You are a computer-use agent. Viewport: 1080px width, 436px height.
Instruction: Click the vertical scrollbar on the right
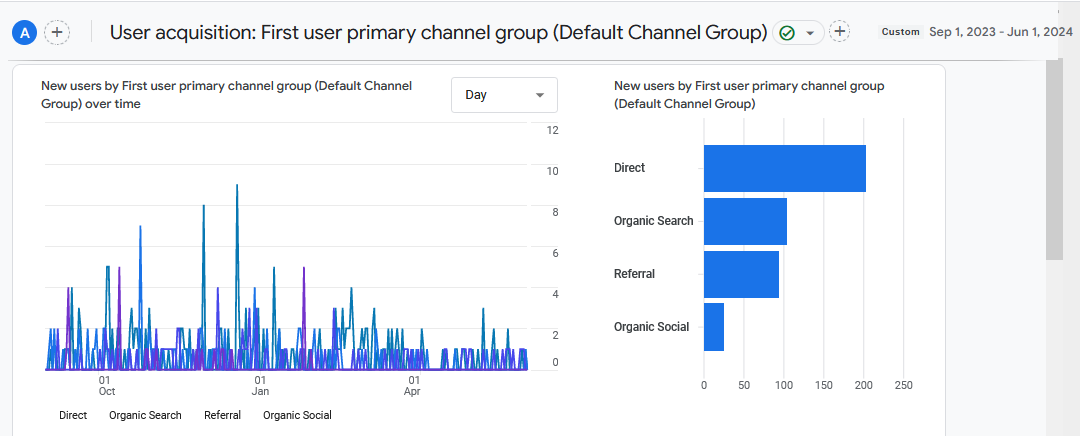tap(1054, 160)
